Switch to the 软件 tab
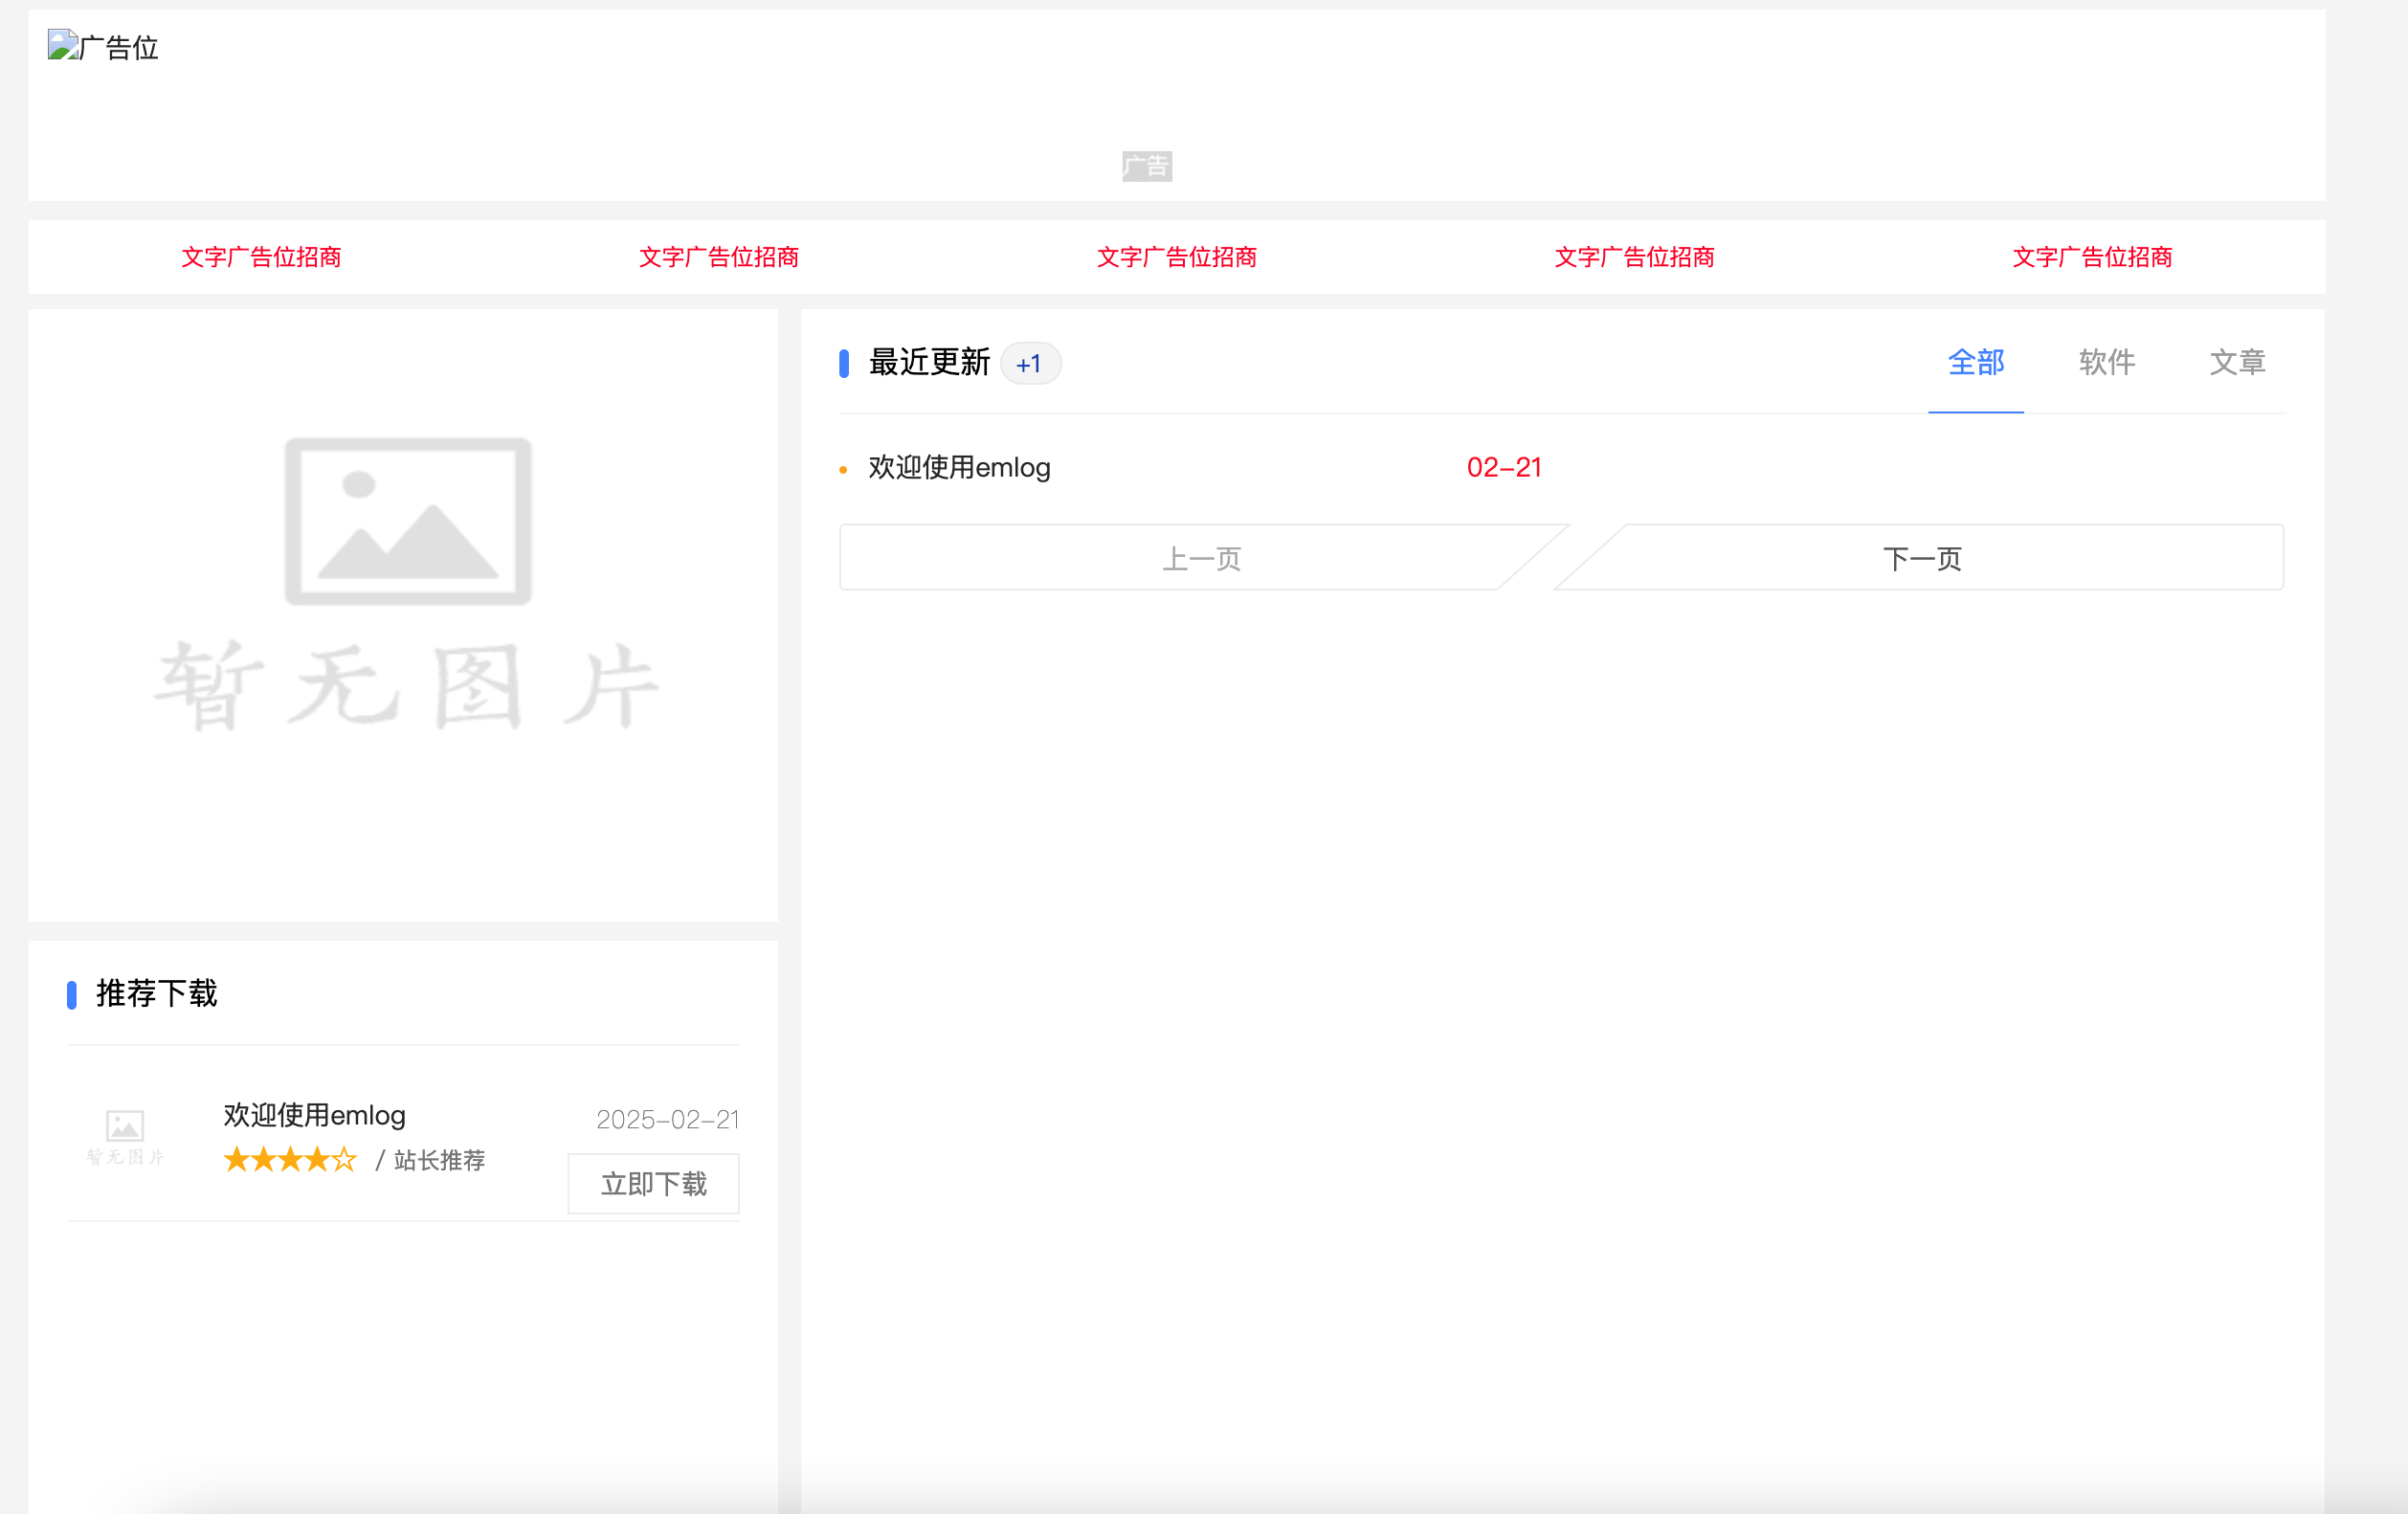Viewport: 2408px width, 1514px height. (2107, 363)
